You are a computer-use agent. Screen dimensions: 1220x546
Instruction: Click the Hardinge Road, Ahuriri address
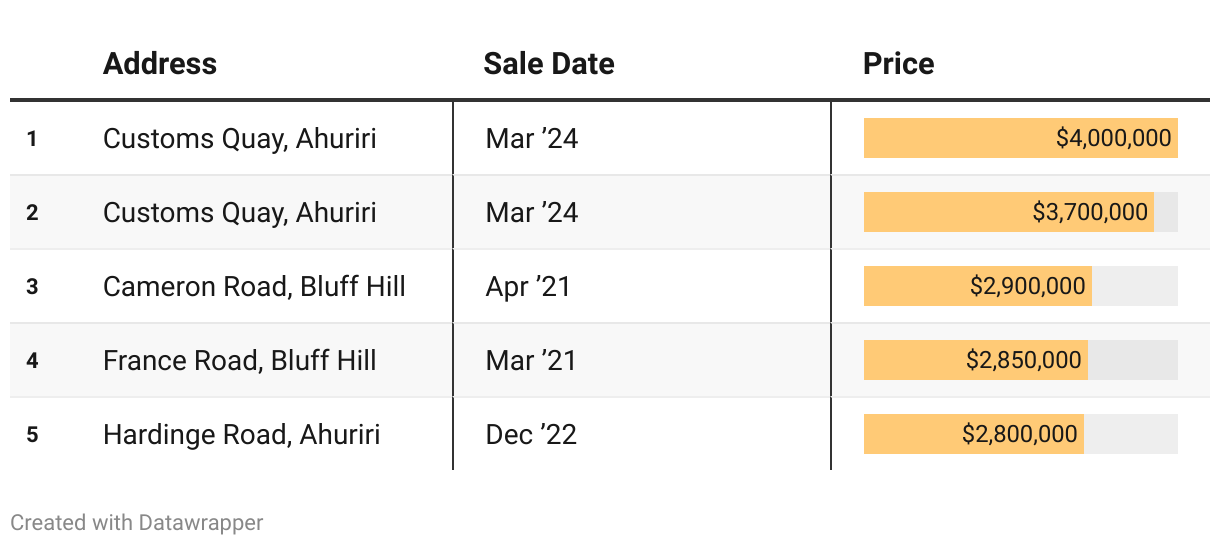point(241,434)
